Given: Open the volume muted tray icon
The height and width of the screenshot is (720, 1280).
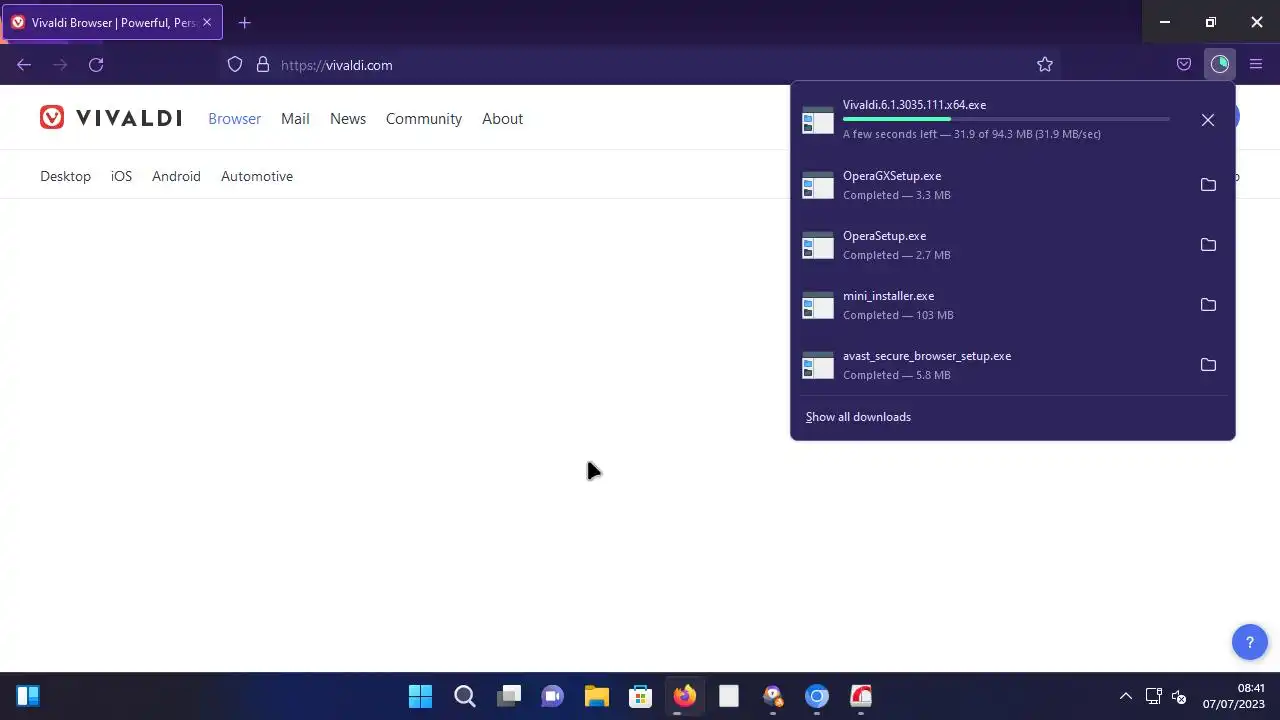Looking at the screenshot, I should [x=1179, y=696].
